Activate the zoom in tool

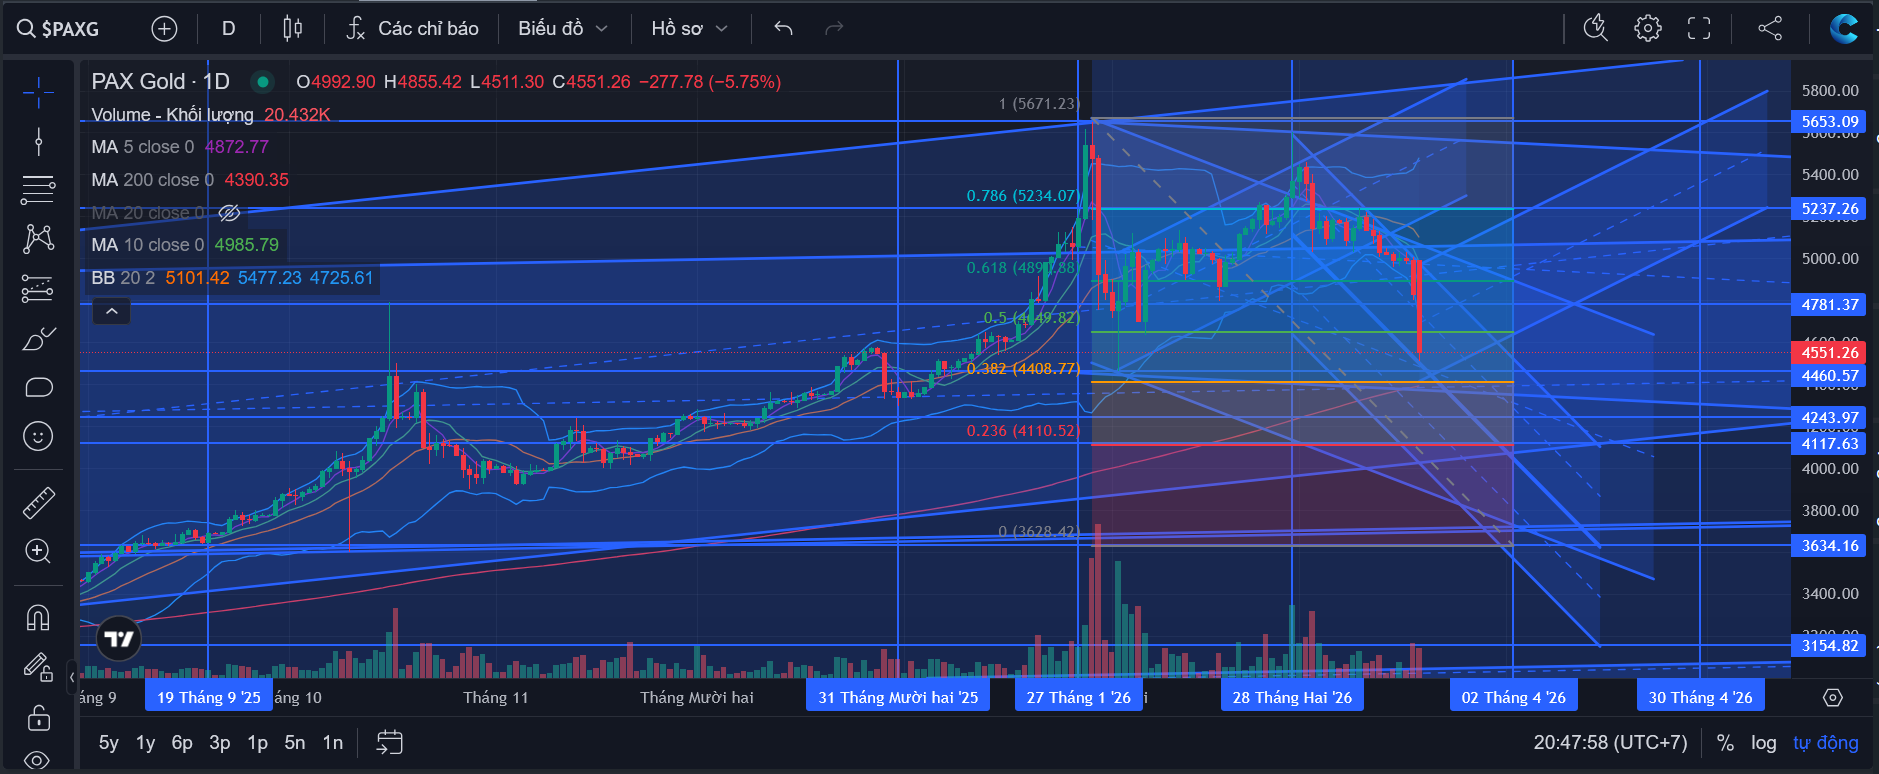point(38,551)
